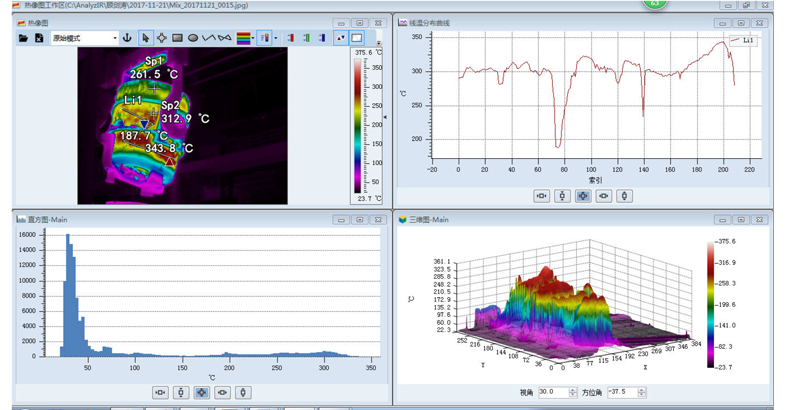
Task: Open the 原始模式 mode dropdown
Action: click(x=84, y=38)
